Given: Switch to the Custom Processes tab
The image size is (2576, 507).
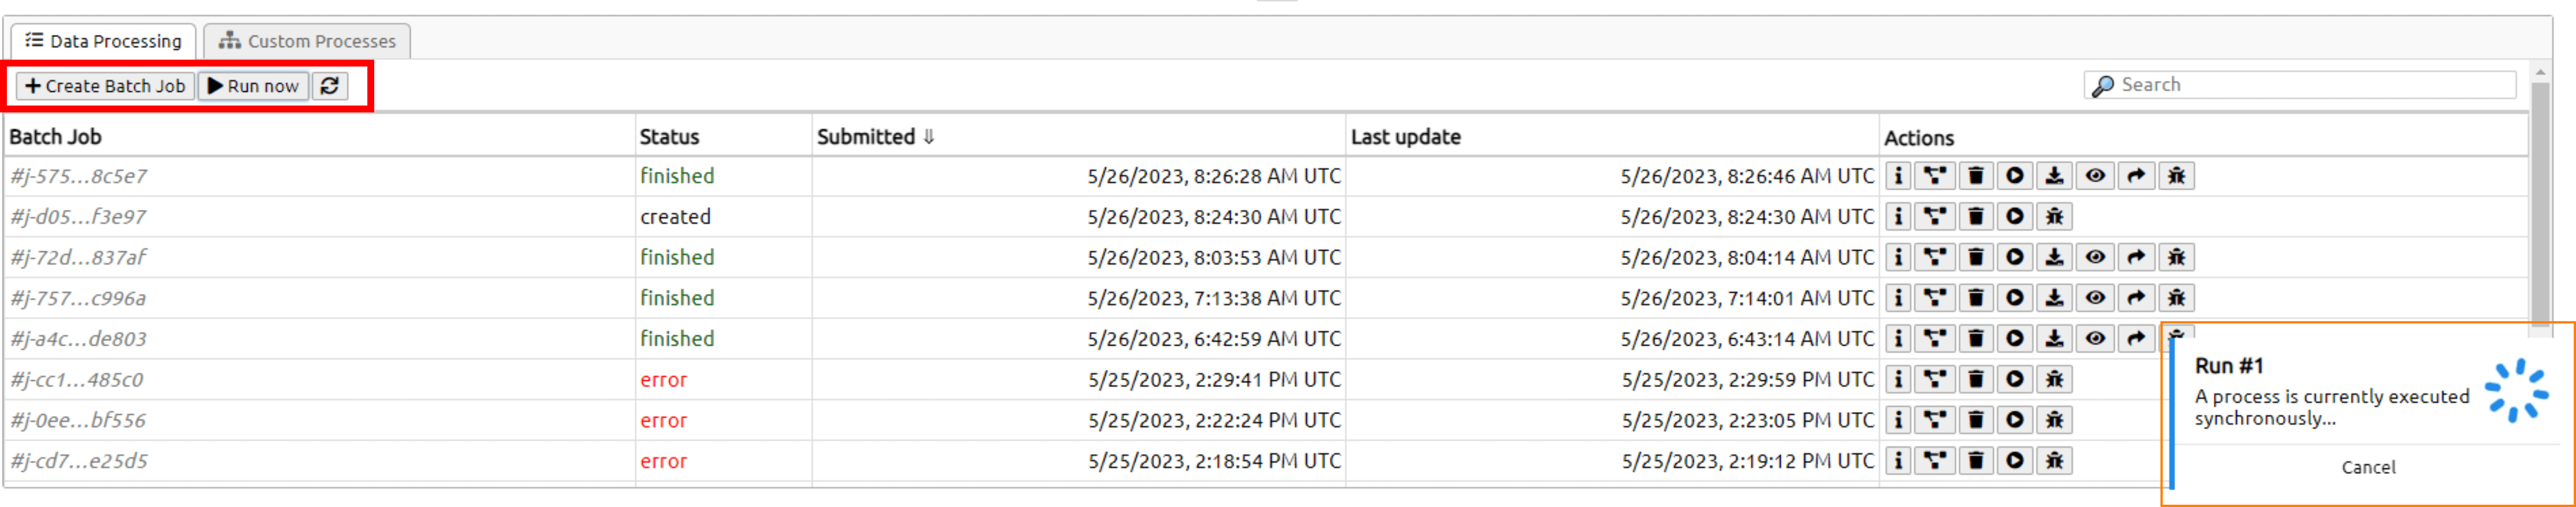Looking at the screenshot, I should click(308, 41).
